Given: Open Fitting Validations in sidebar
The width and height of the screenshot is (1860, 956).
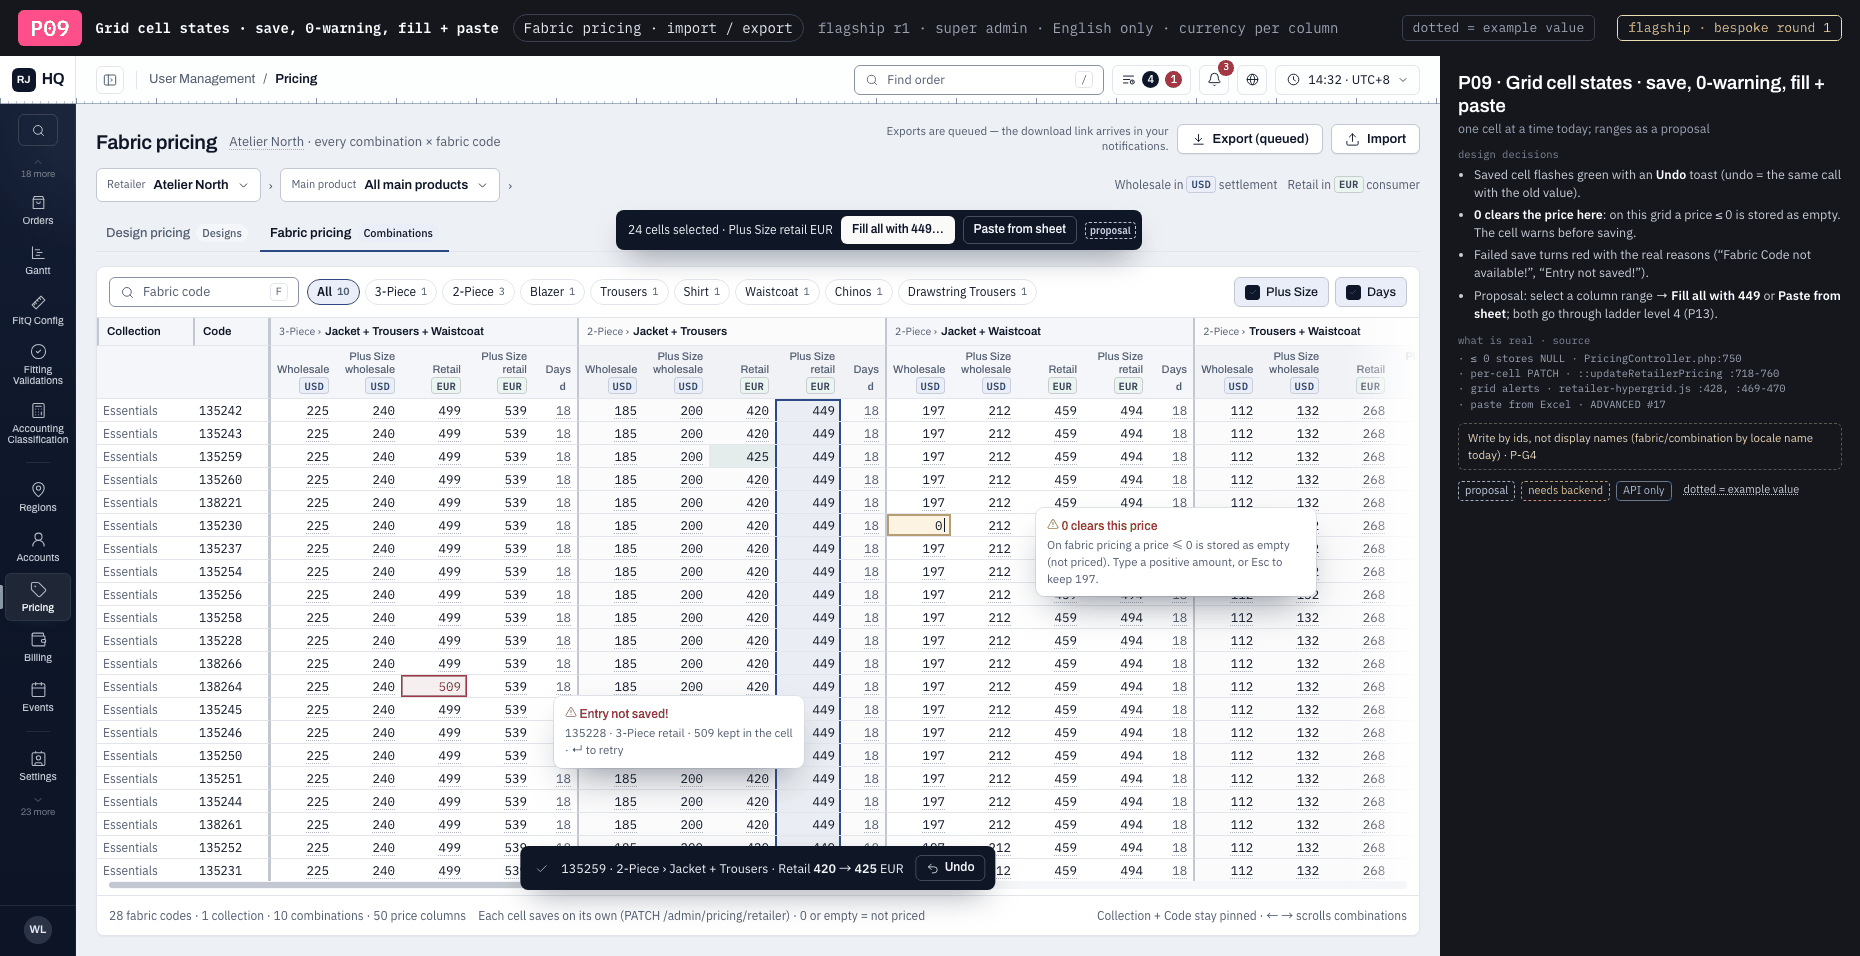Looking at the screenshot, I should [38, 364].
